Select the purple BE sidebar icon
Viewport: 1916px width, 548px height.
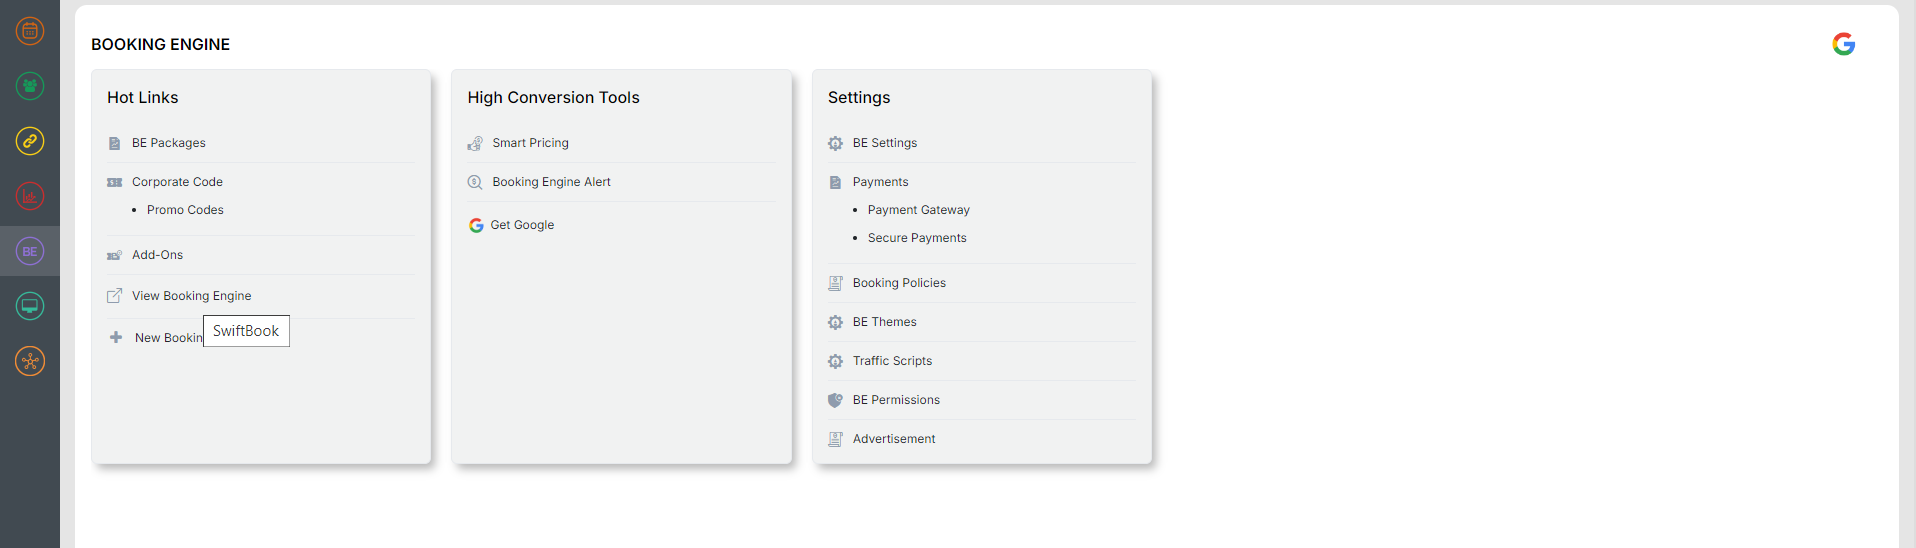point(30,251)
